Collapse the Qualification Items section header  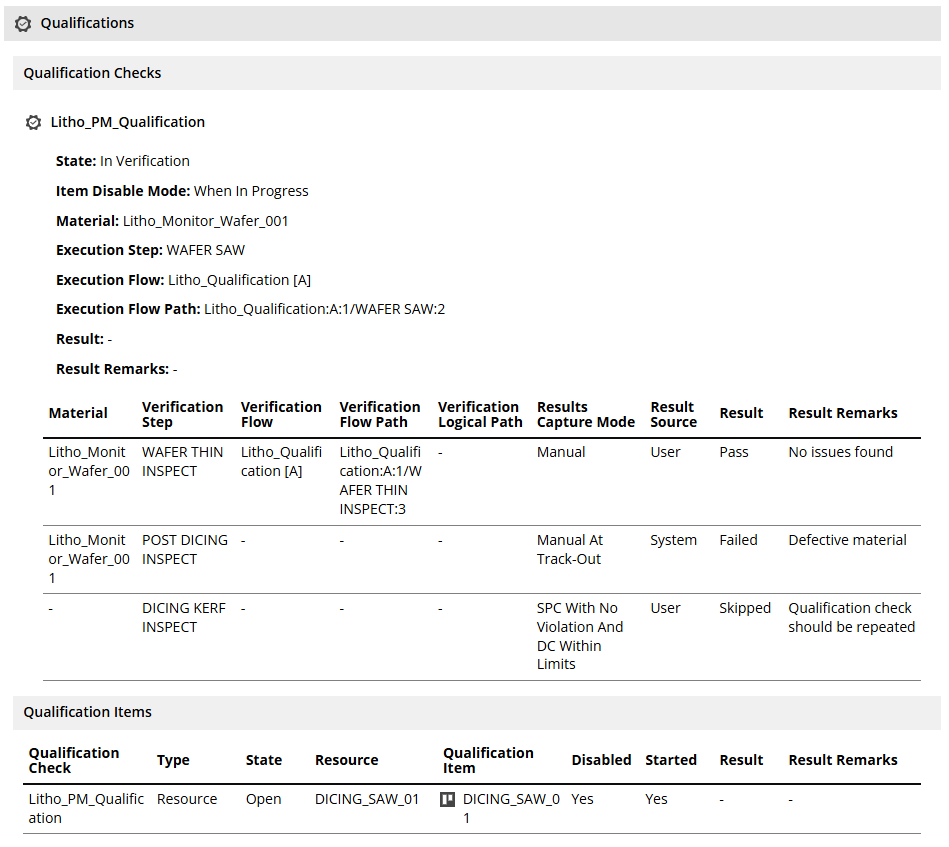coord(88,712)
